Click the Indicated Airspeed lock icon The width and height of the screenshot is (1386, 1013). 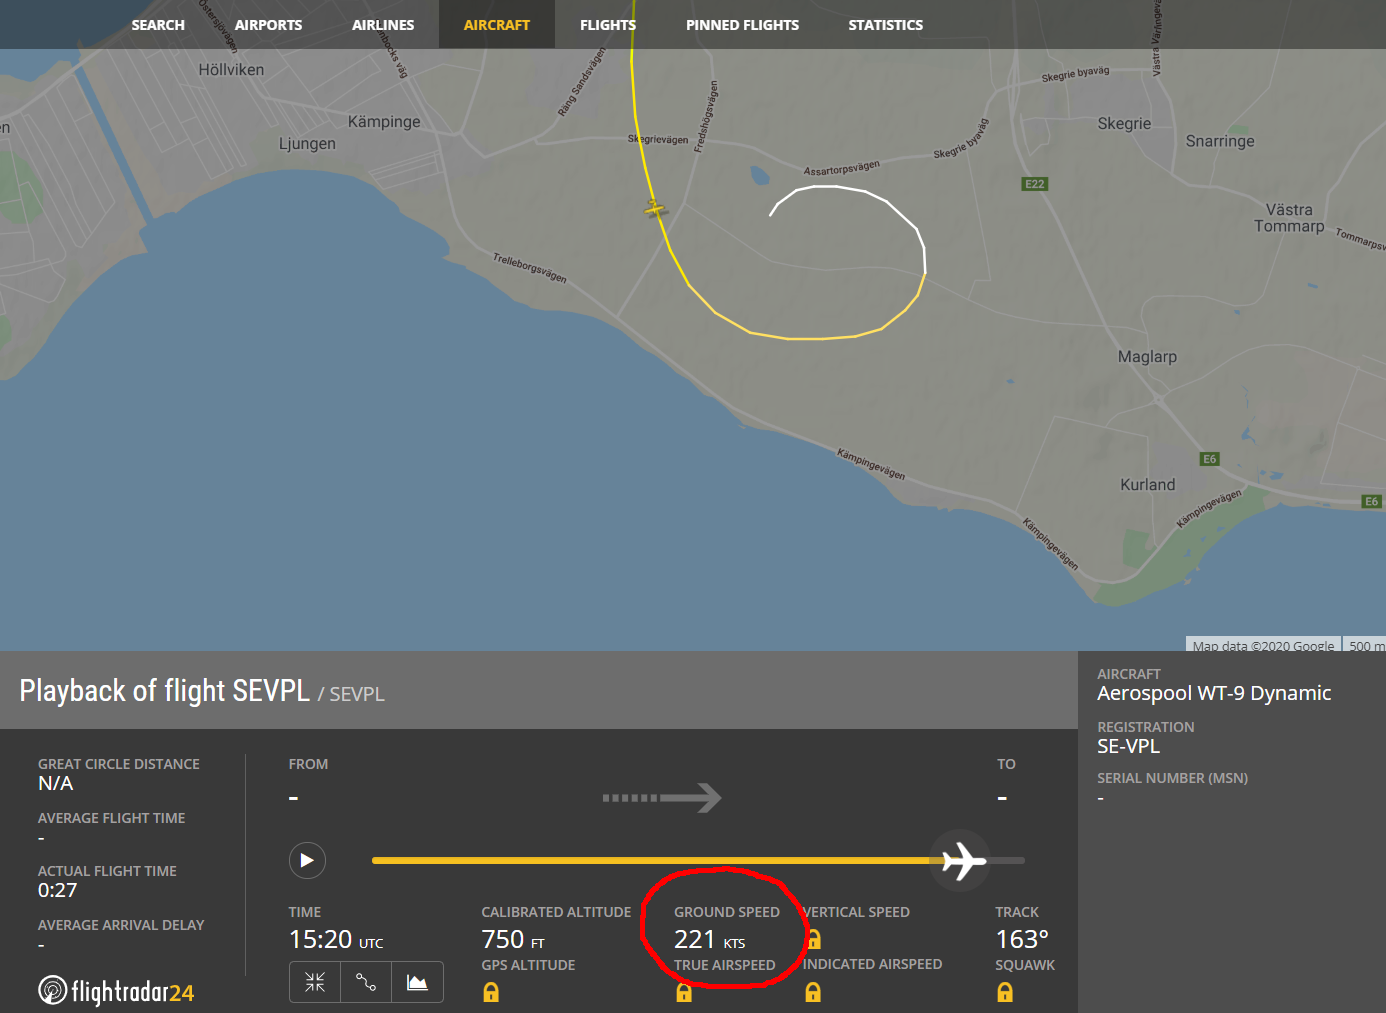[813, 992]
